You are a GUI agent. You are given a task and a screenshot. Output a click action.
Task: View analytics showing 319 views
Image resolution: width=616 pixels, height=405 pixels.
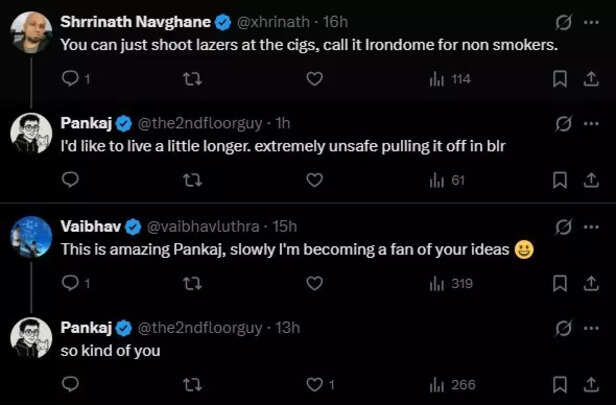coord(449,283)
